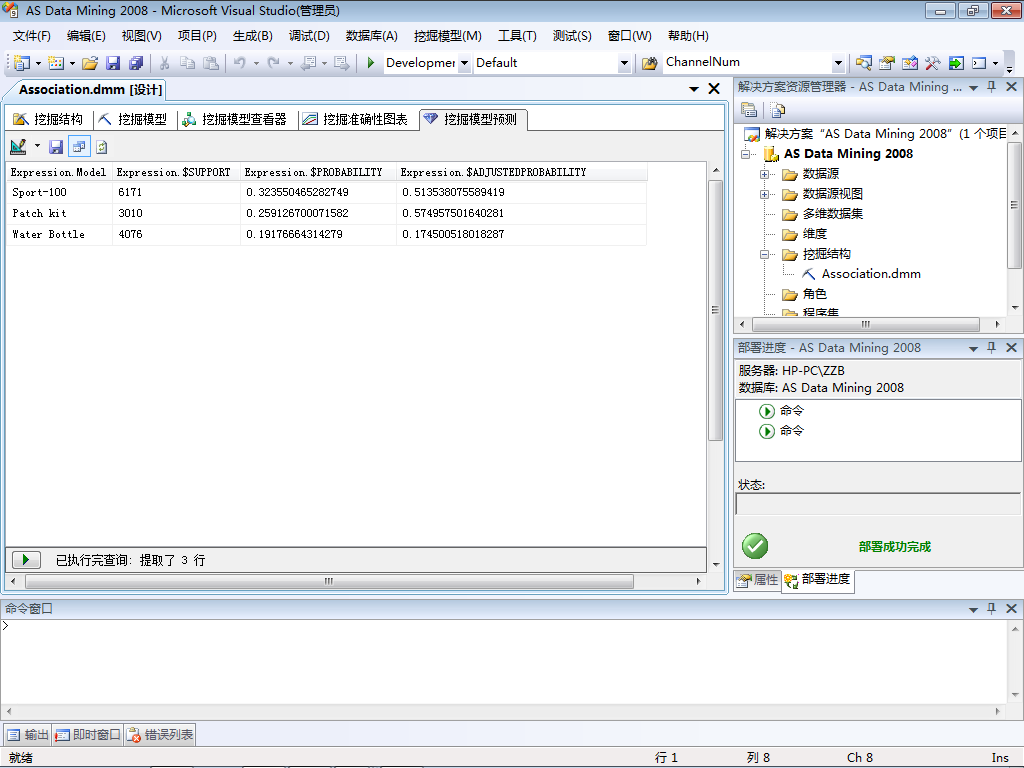This screenshot has height=768, width=1024.
Task: Open the Properties Window toolbar icon
Action: [886, 63]
